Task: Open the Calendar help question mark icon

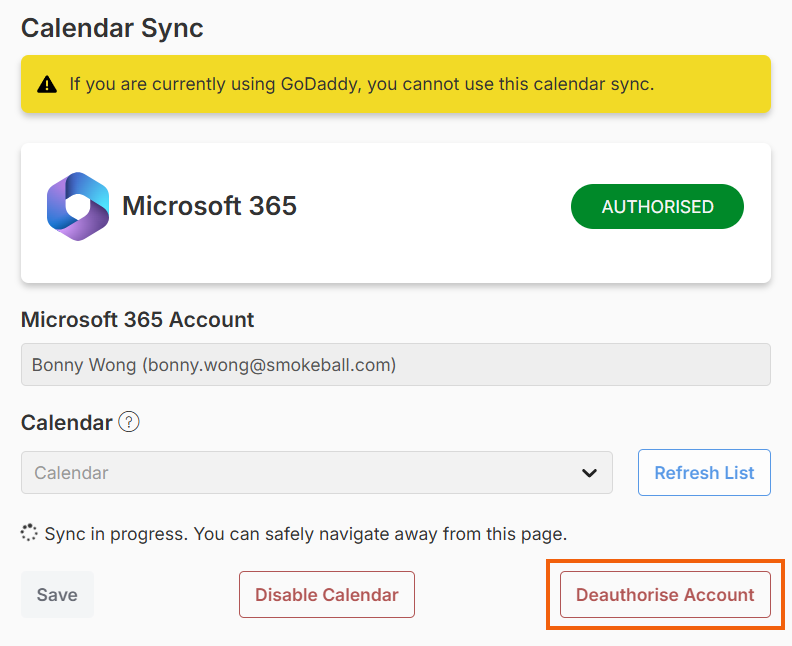Action: tap(128, 422)
